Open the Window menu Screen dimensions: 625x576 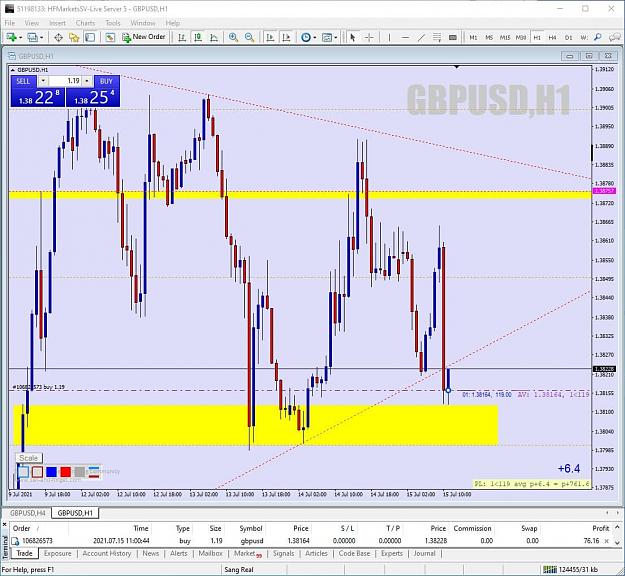tap(143, 23)
